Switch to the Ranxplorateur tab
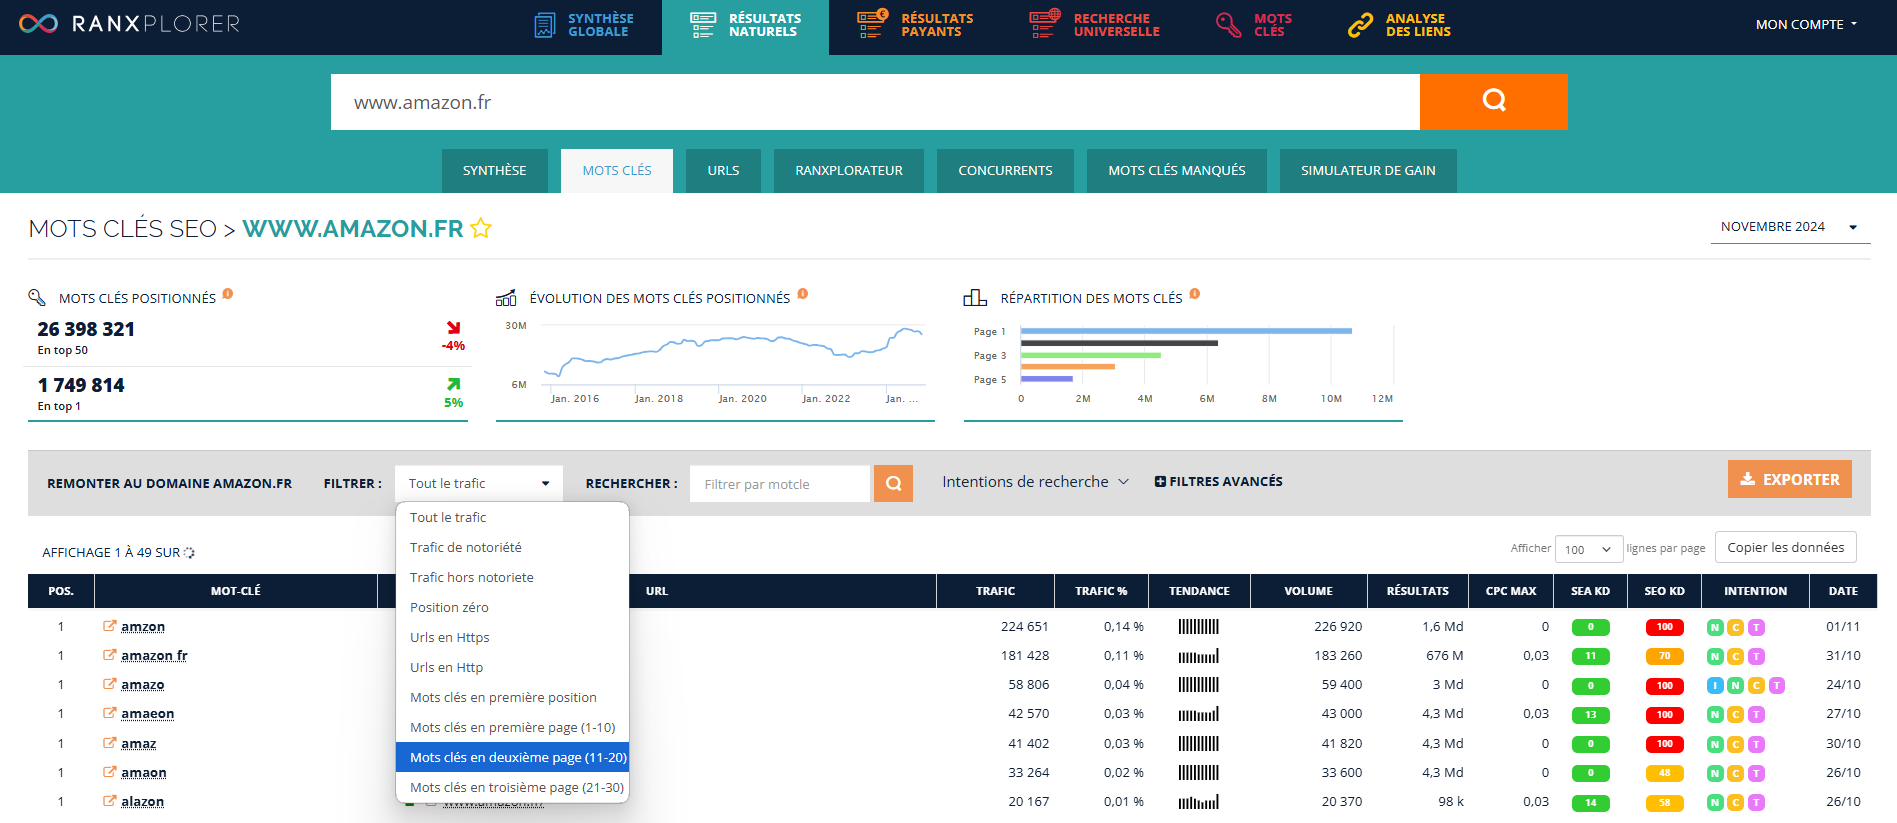Viewport: 1897px width, 823px height. tap(849, 171)
